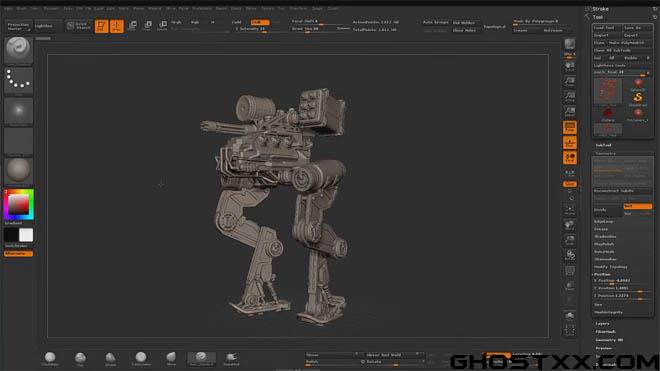This screenshot has height=371, width=660.
Task: Toggle L.Sym local symmetry
Action: pos(570,173)
